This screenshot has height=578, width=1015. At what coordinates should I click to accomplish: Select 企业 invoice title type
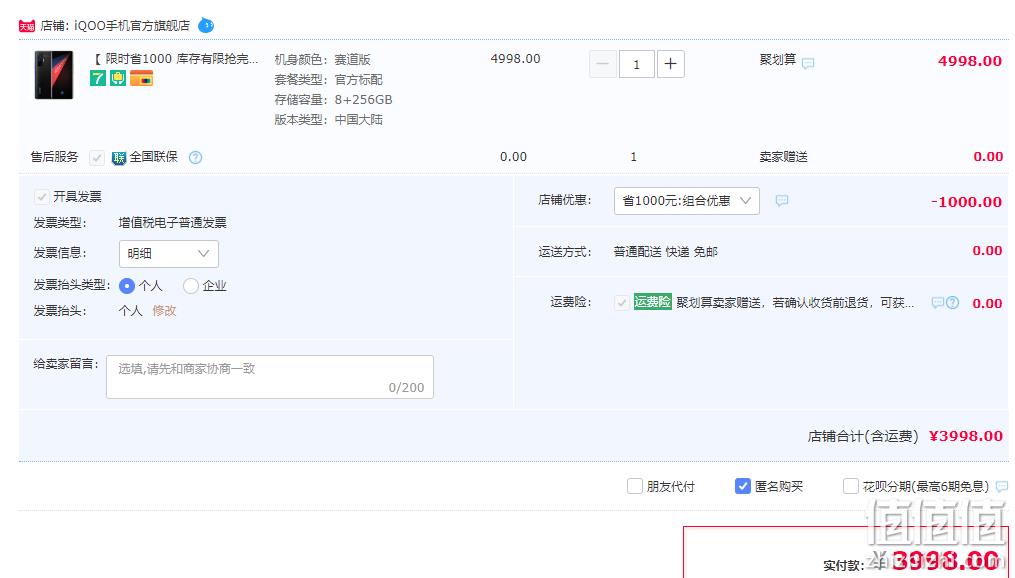click(x=190, y=285)
